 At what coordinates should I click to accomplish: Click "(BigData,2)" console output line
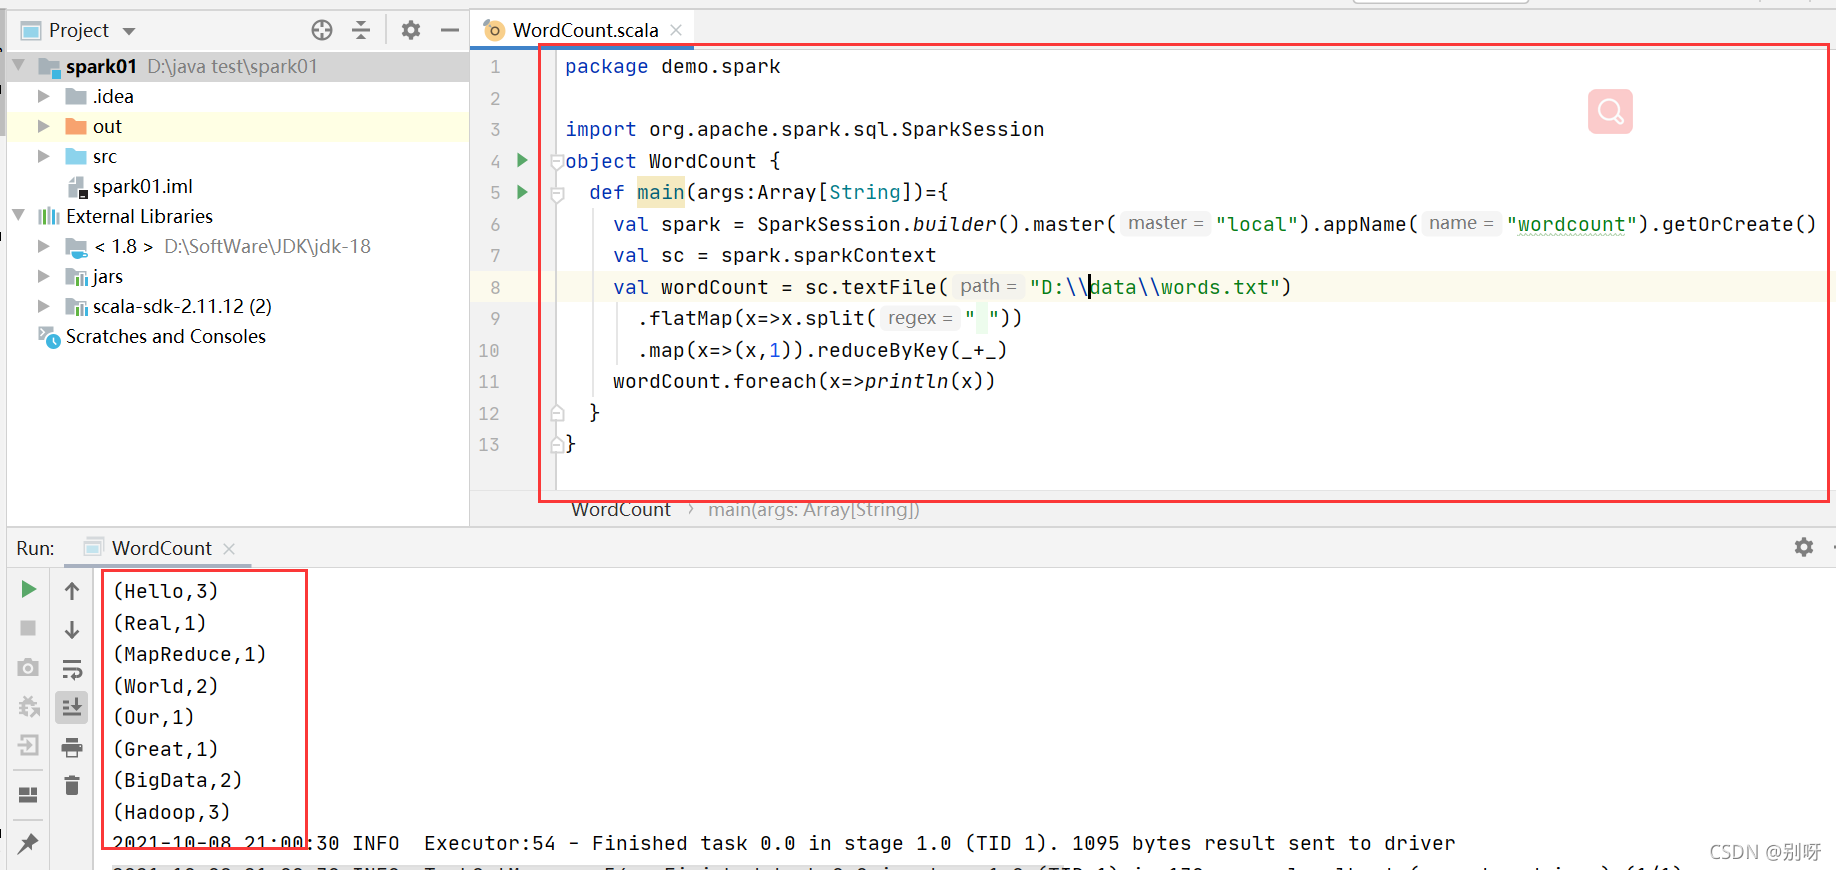177,780
